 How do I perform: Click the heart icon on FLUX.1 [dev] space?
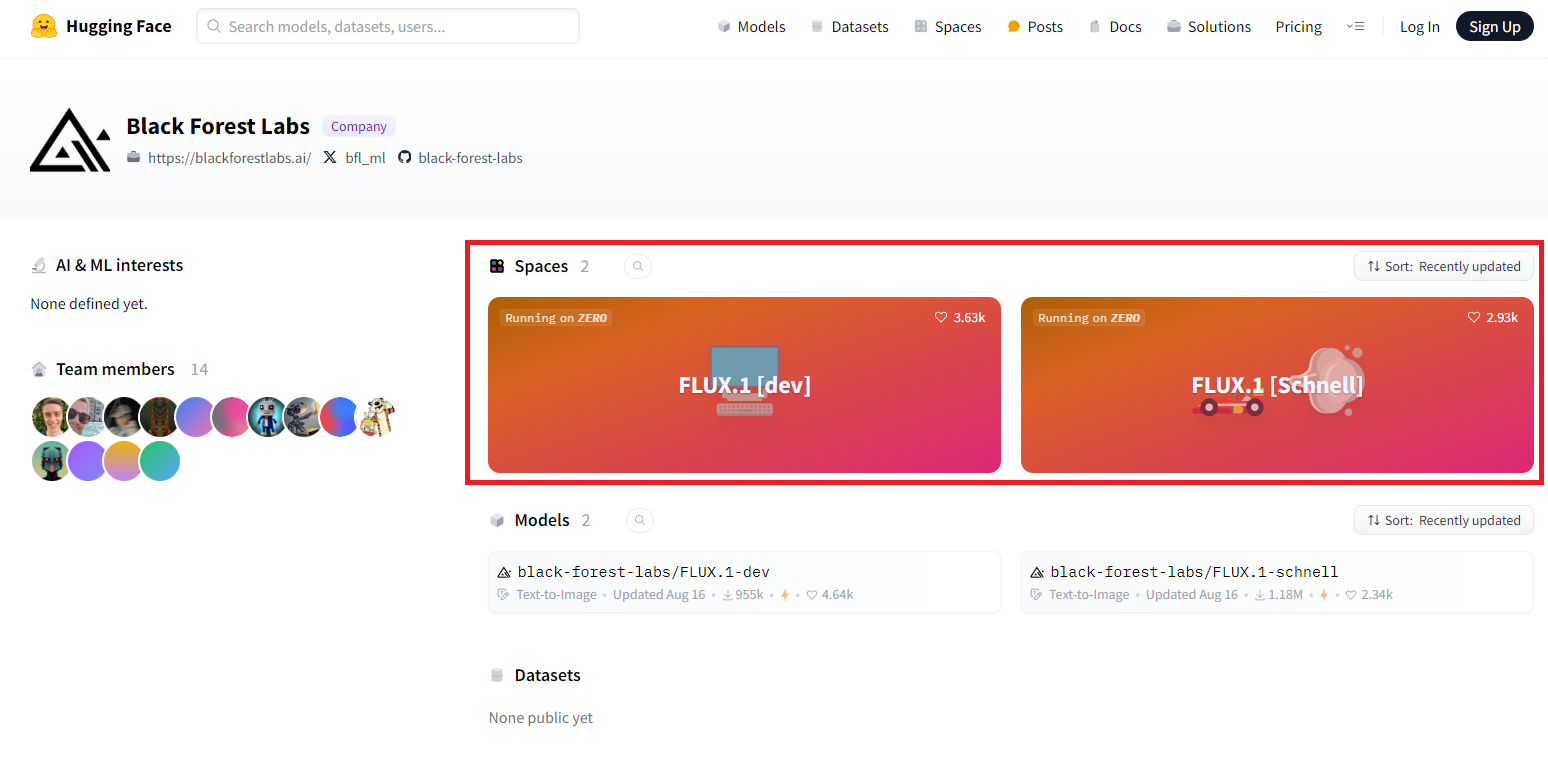coord(941,317)
